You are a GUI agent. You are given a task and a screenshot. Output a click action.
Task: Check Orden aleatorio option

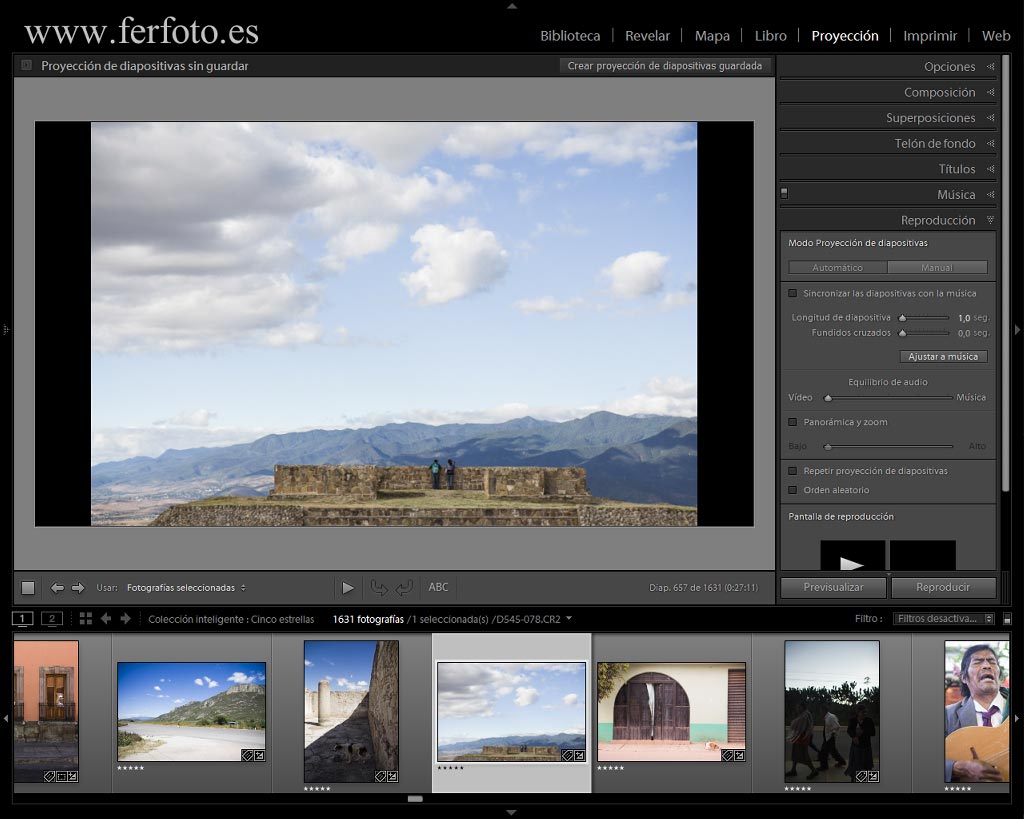point(792,490)
